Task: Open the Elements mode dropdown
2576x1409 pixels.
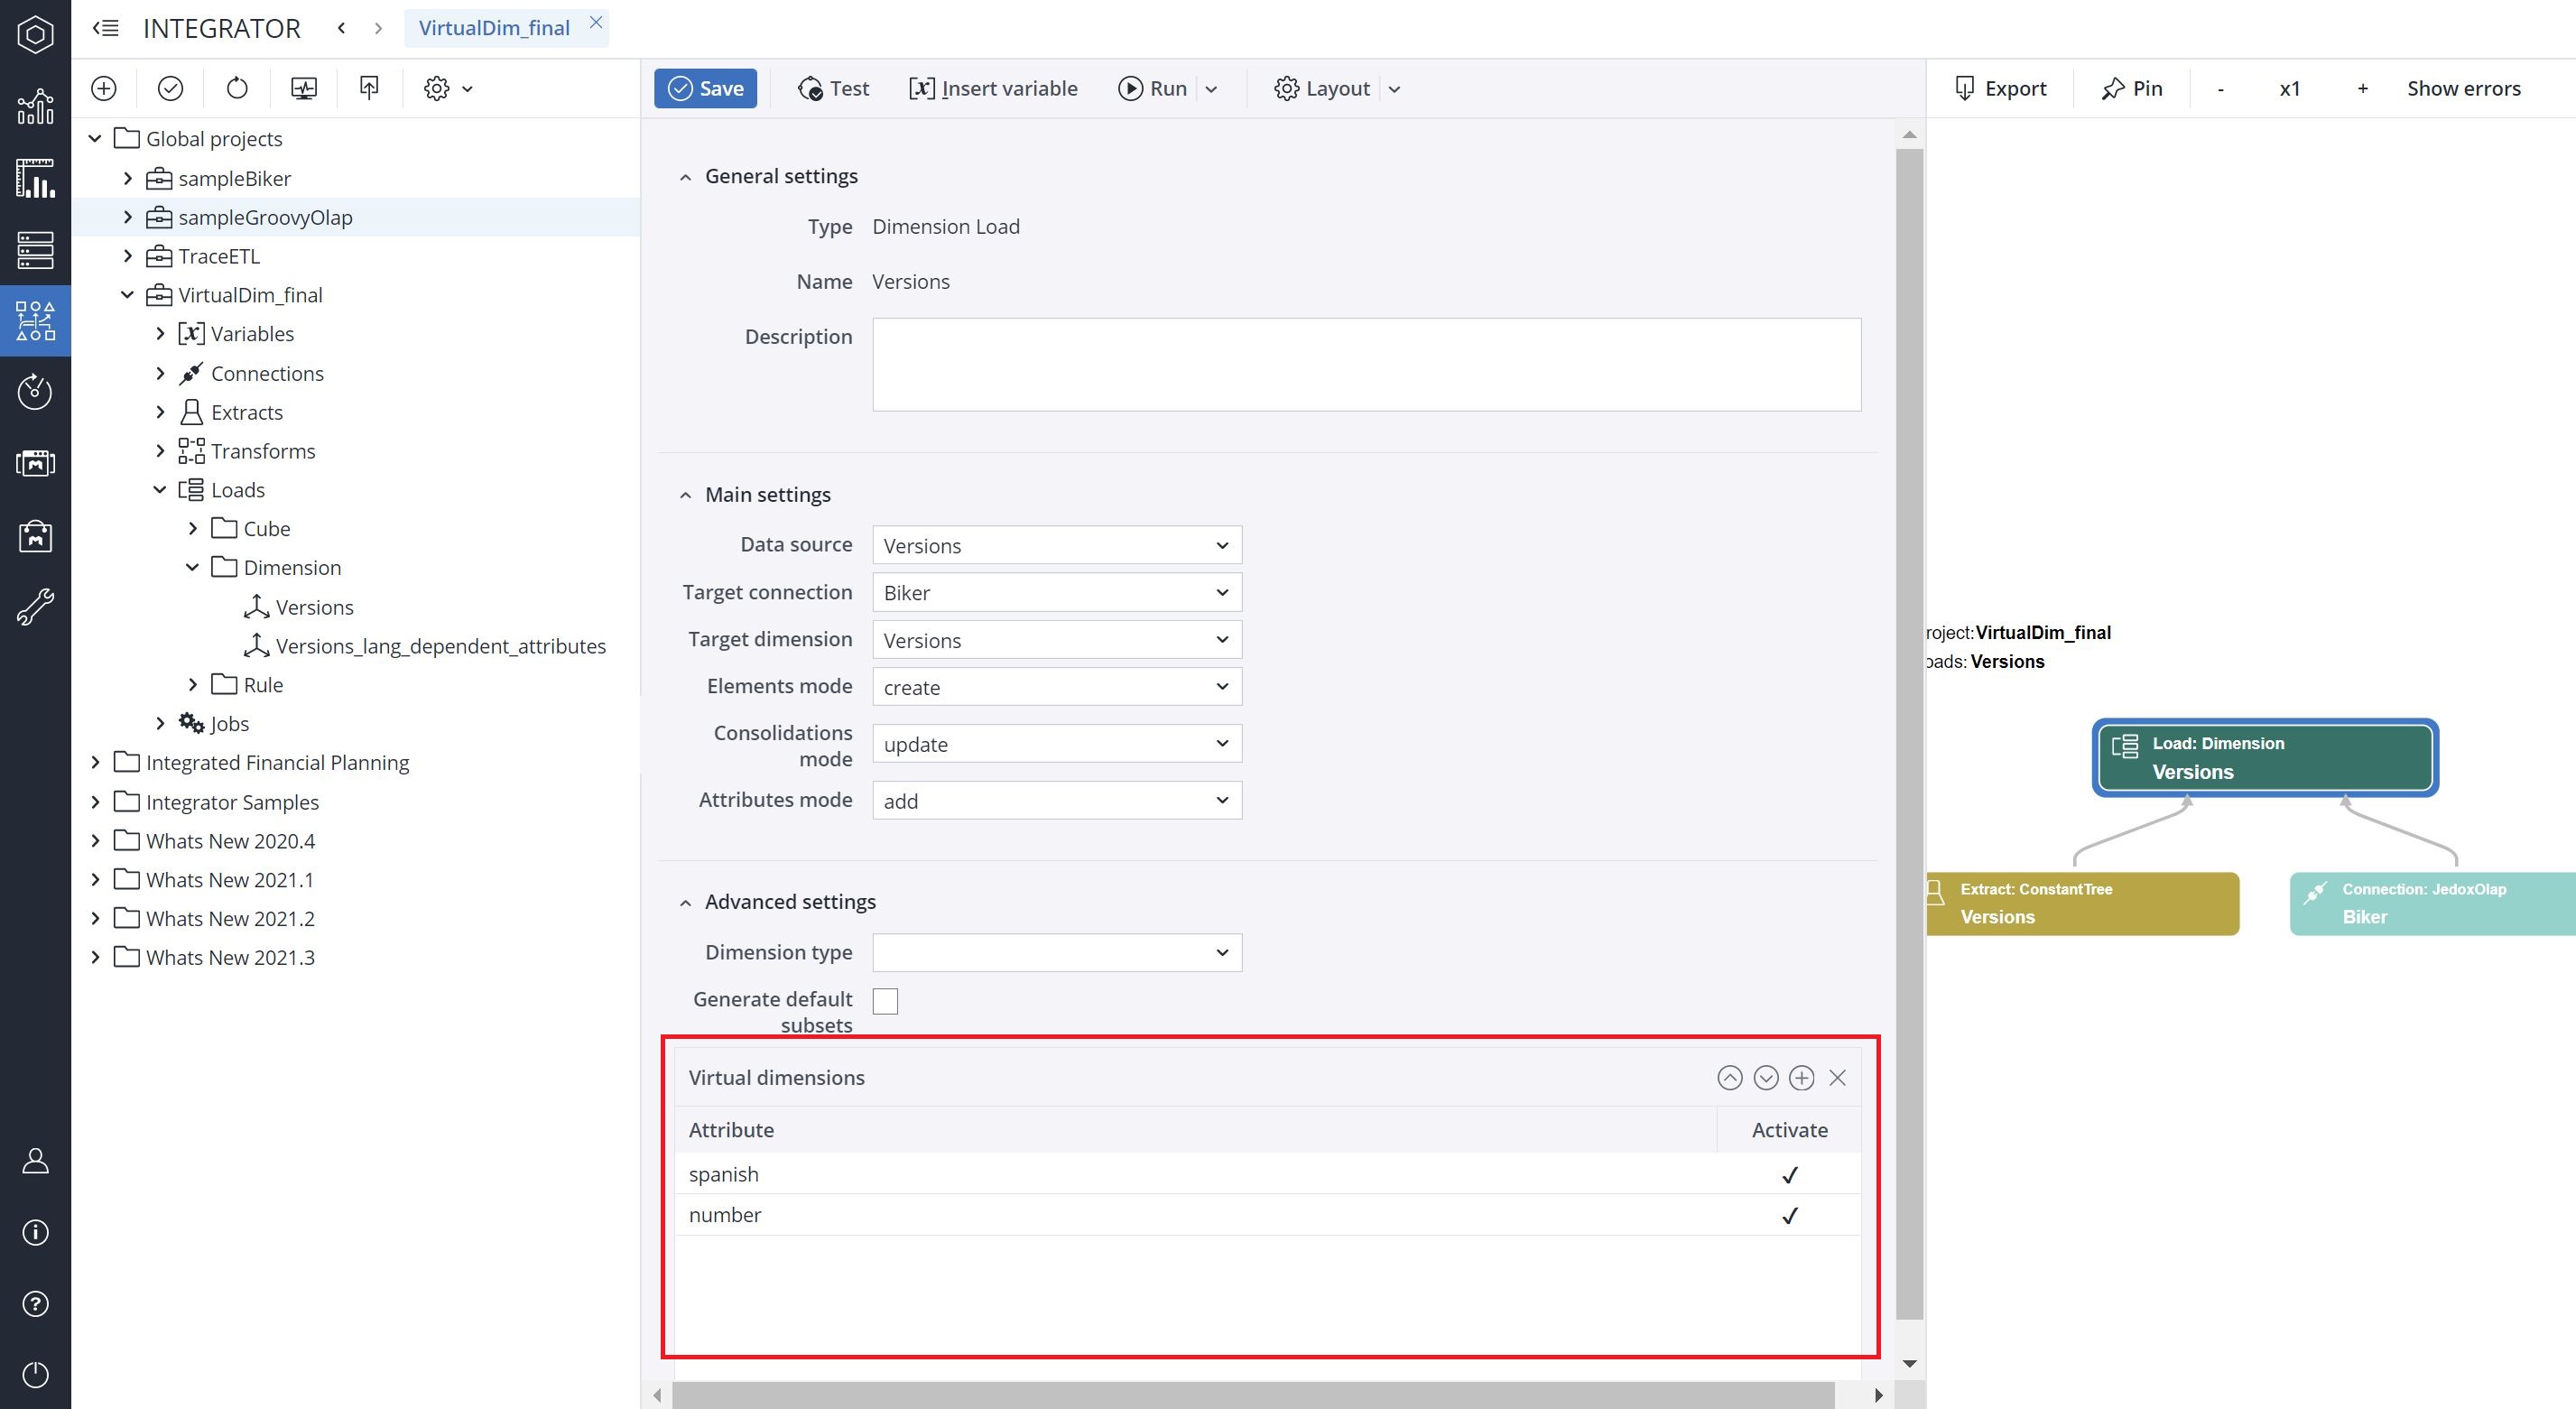Action: (1056, 687)
